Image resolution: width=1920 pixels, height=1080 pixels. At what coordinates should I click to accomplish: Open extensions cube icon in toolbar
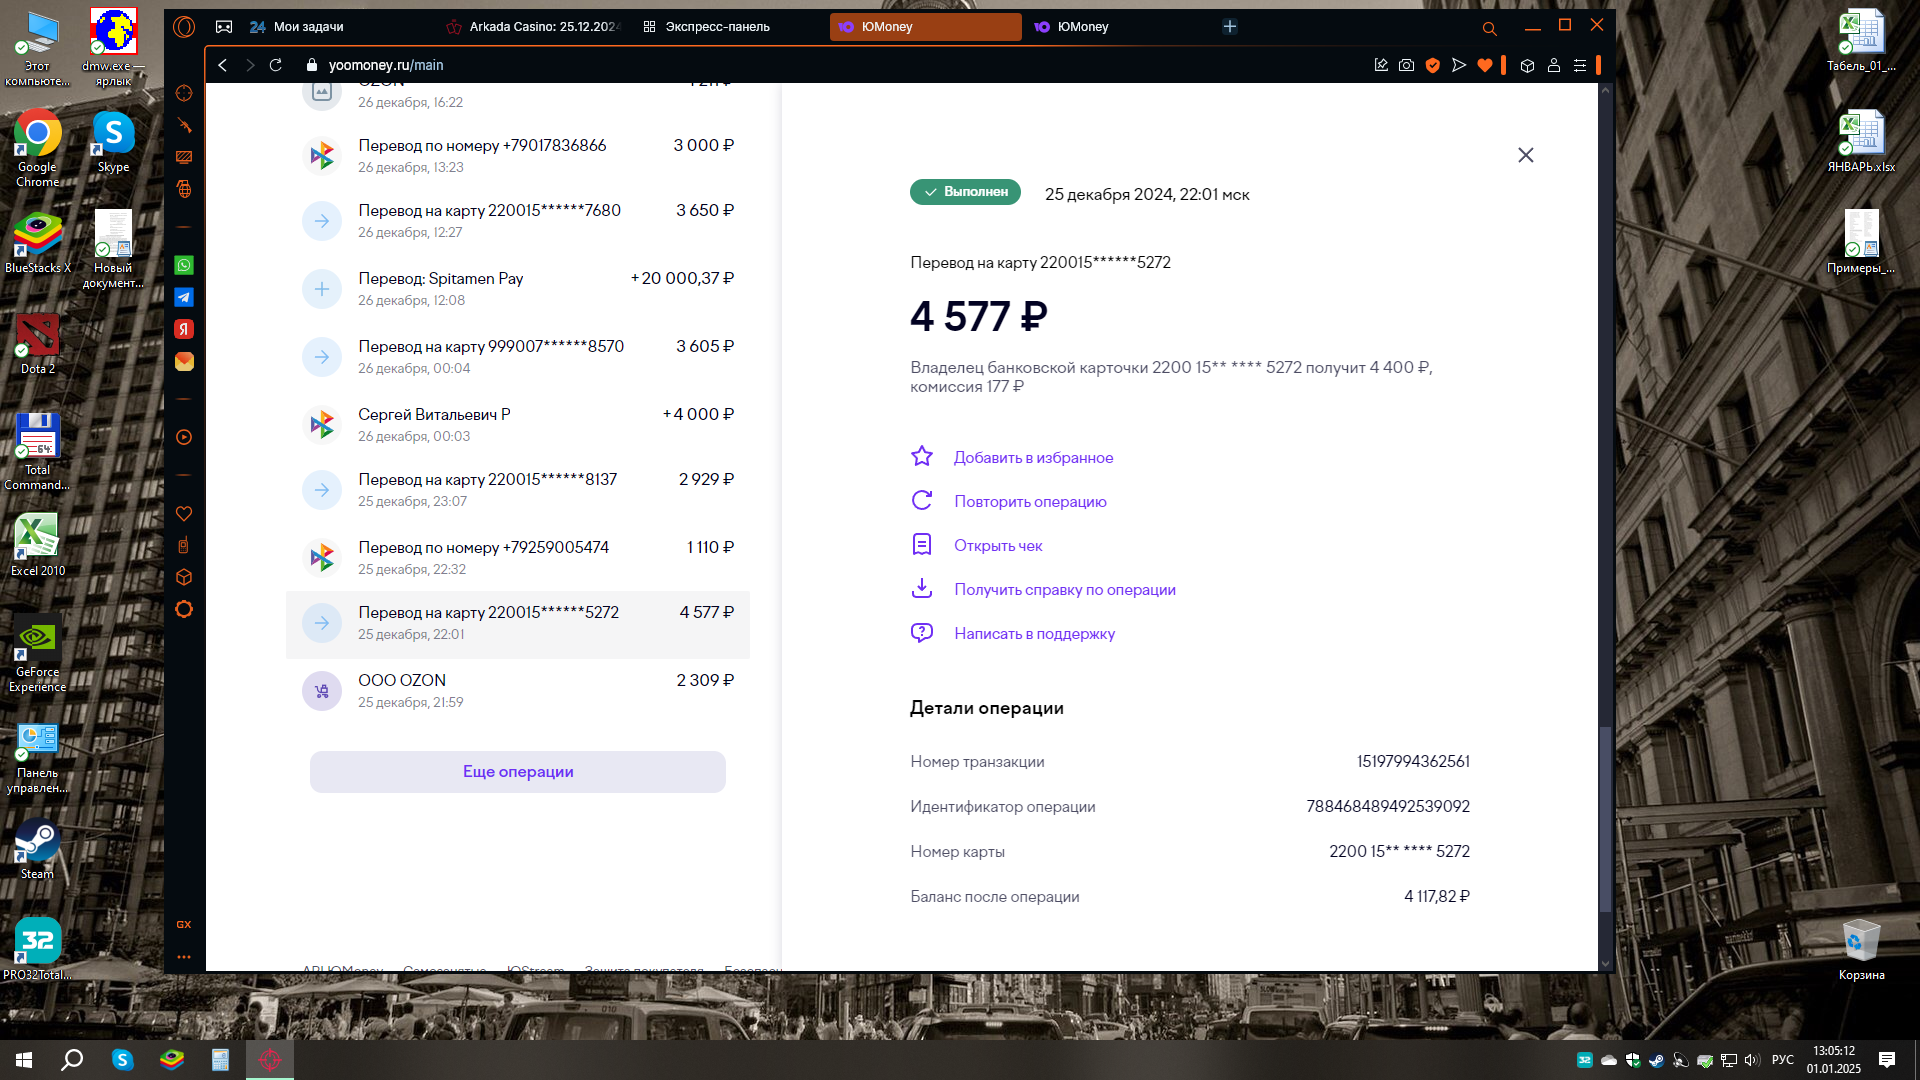[x=1527, y=65]
